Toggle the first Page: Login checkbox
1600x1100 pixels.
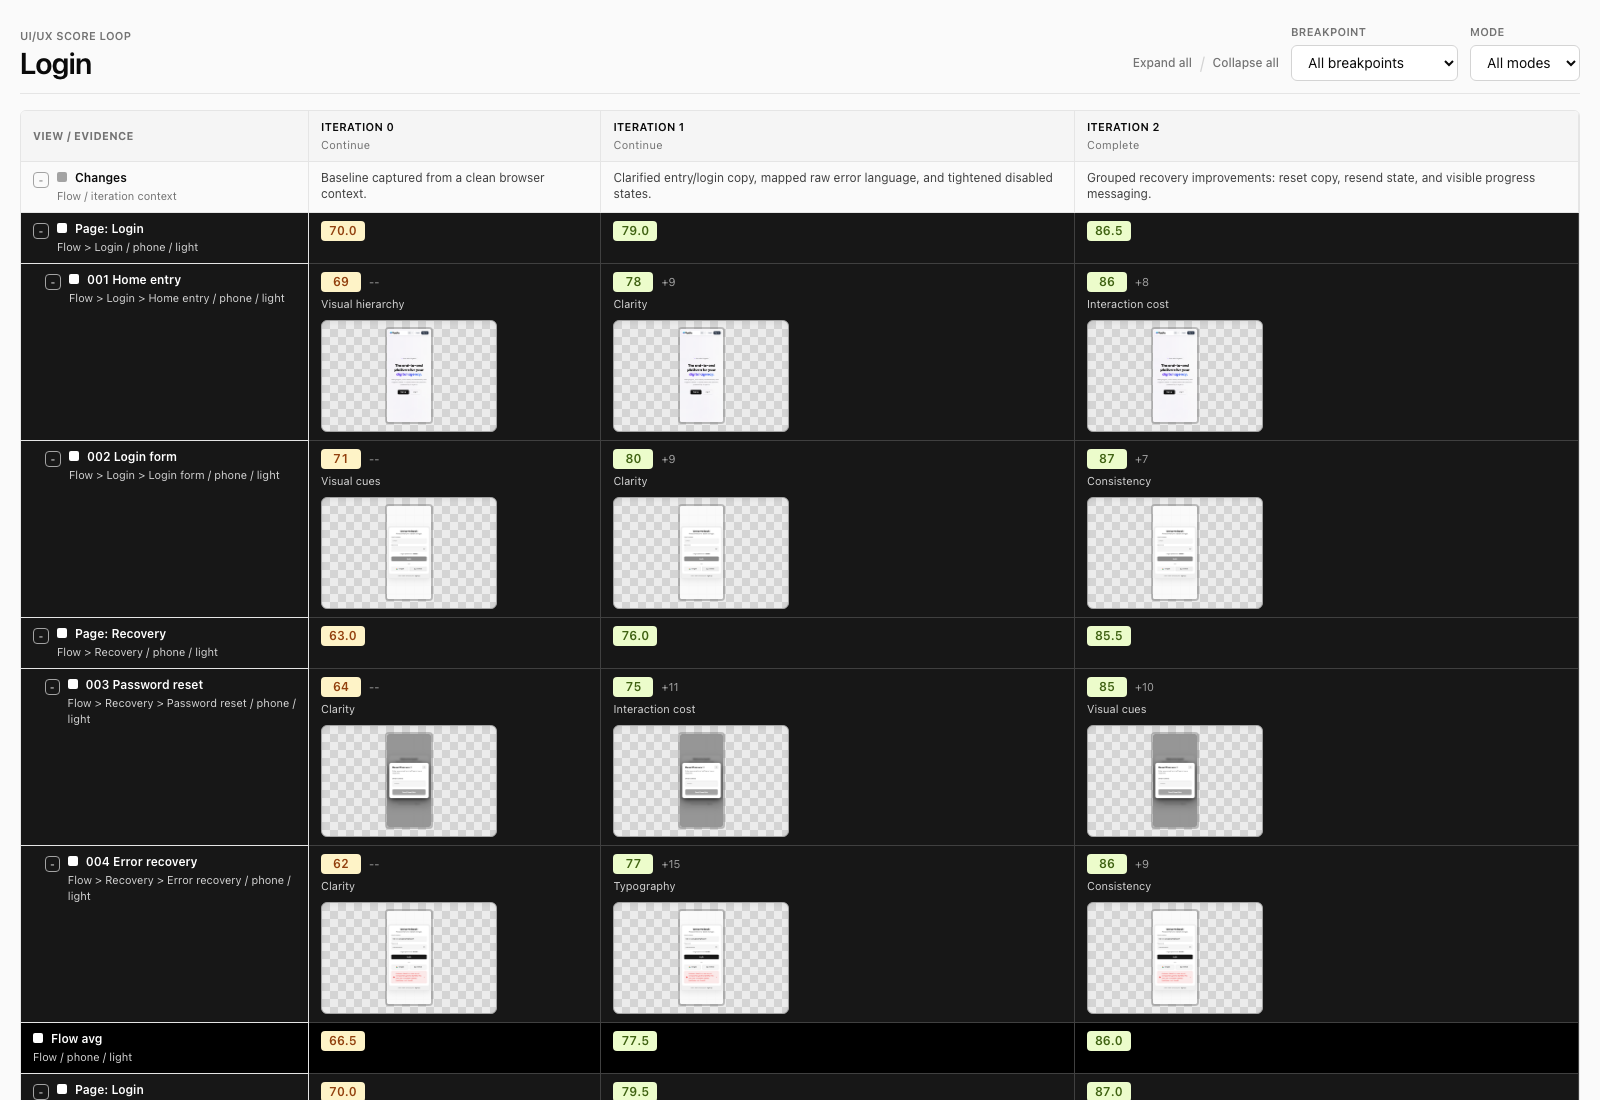click(62, 228)
